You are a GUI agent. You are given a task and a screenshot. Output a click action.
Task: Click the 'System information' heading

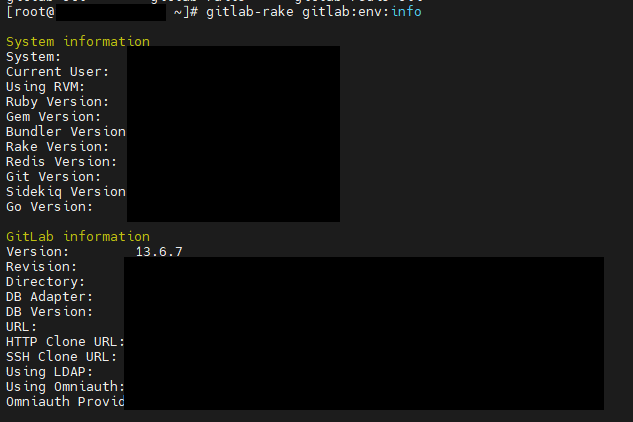pos(78,42)
